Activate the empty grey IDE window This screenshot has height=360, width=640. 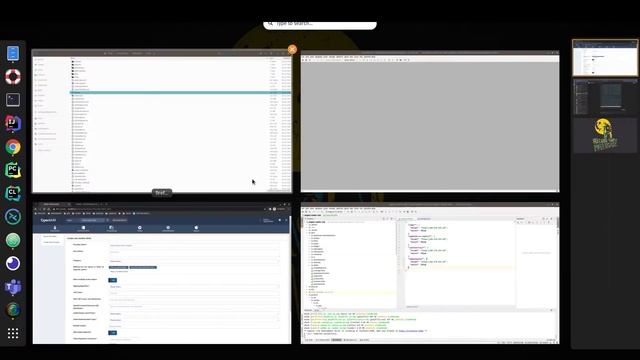[x=430, y=121]
